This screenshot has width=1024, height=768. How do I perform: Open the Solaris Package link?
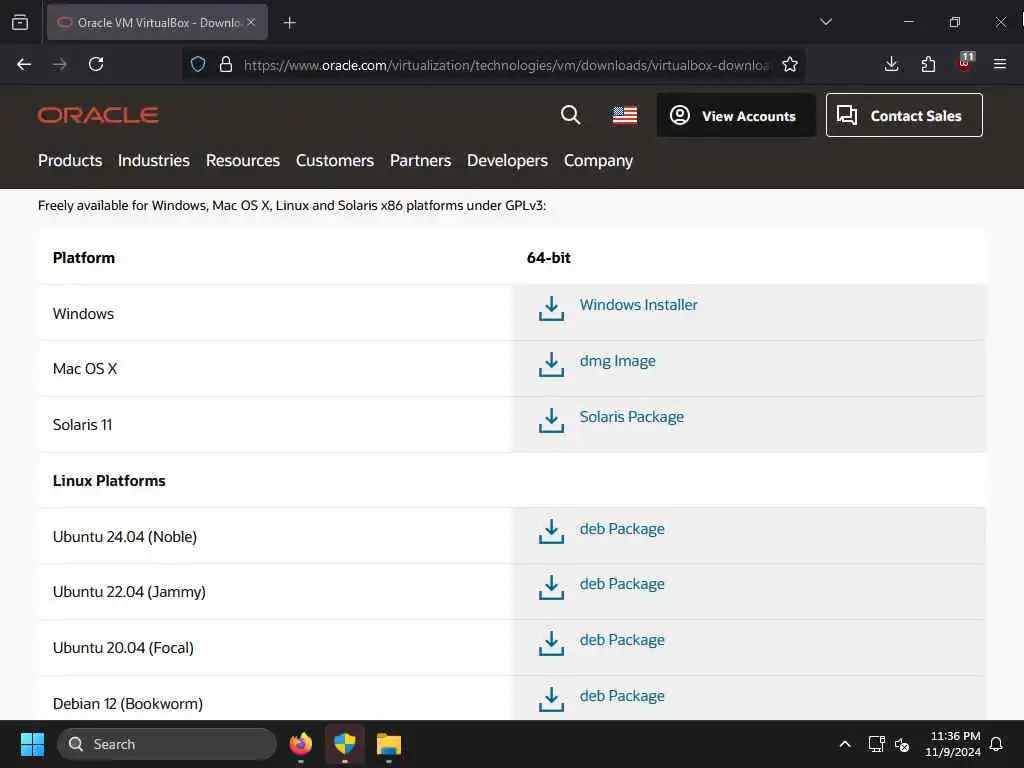click(x=632, y=417)
